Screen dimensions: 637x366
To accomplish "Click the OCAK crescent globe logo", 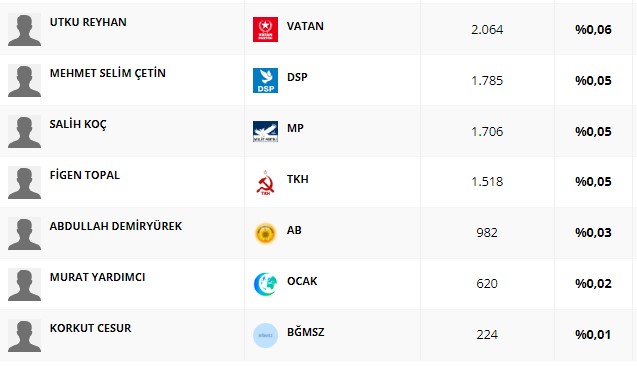I will click(265, 284).
